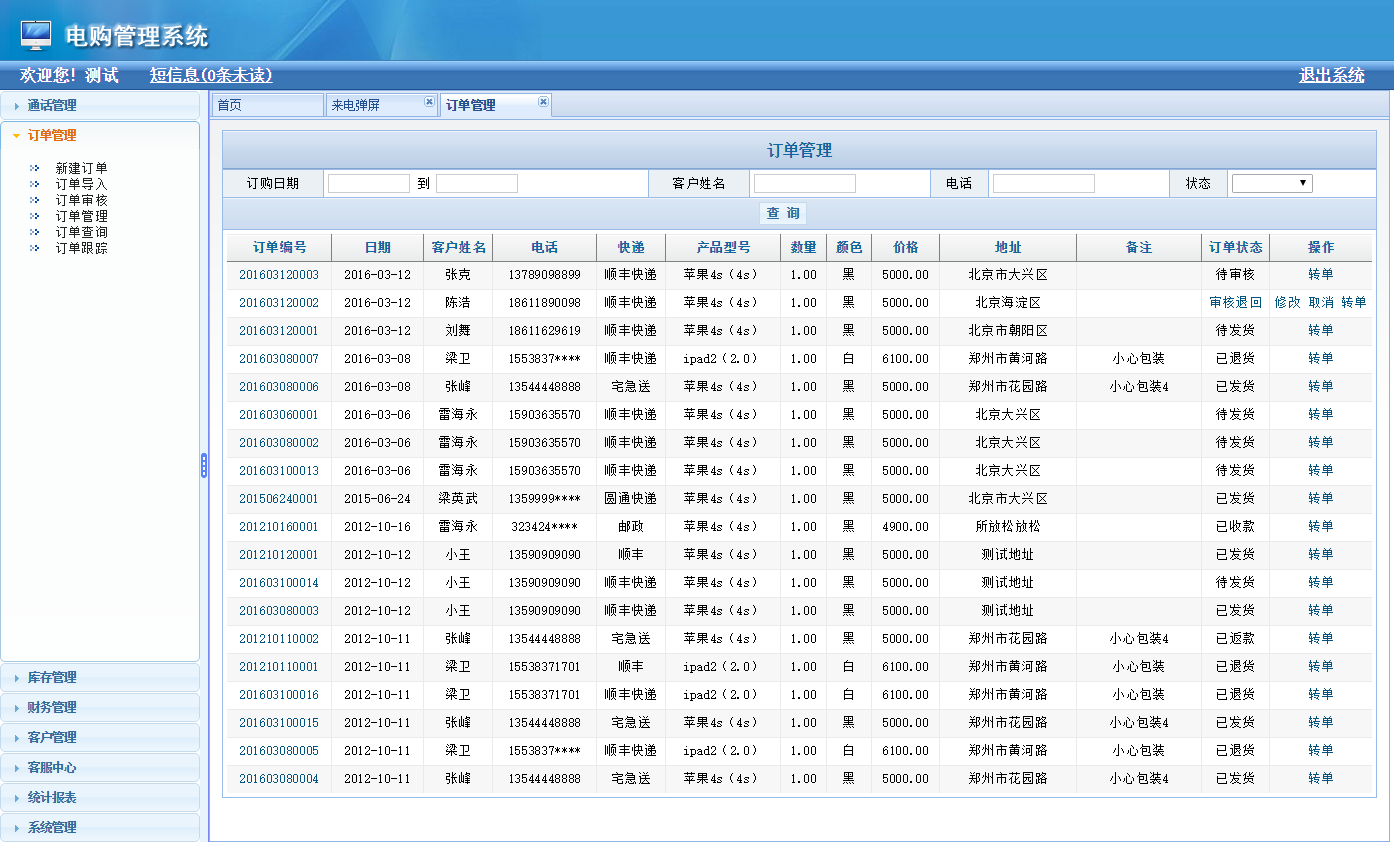This screenshot has height=842, width=1394.
Task: Collapse the sidebar using the splitter handle
Action: tap(204, 465)
